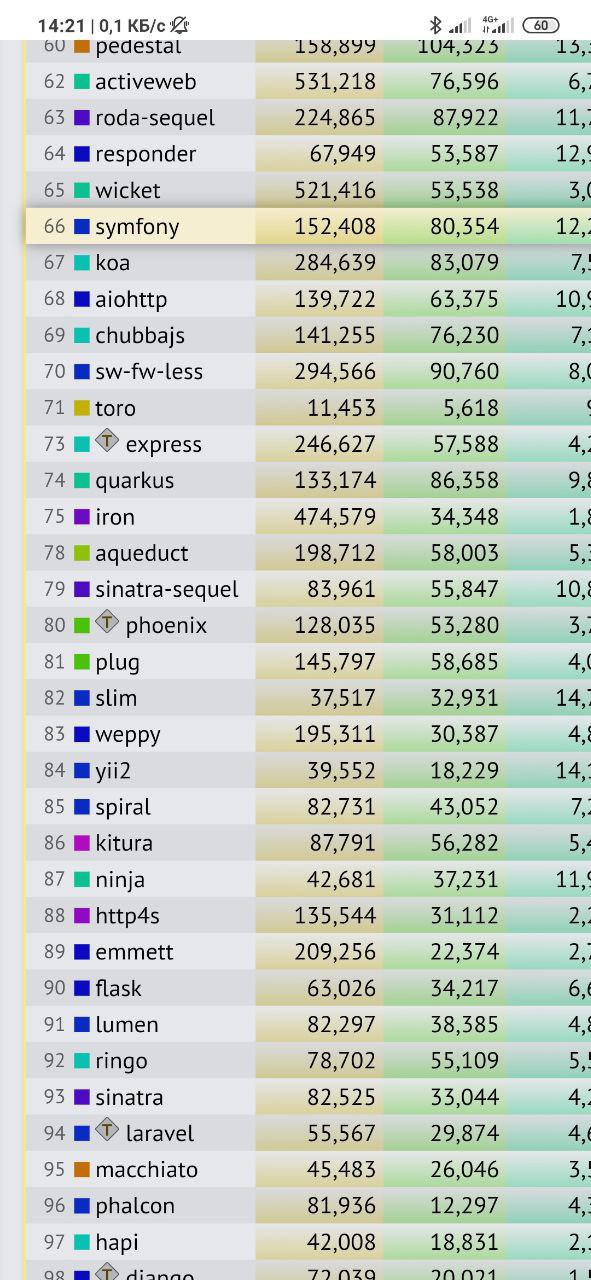Screen dimensions: 591x1280
Task: Click the purple color square beside iron
Action: click(x=82, y=517)
